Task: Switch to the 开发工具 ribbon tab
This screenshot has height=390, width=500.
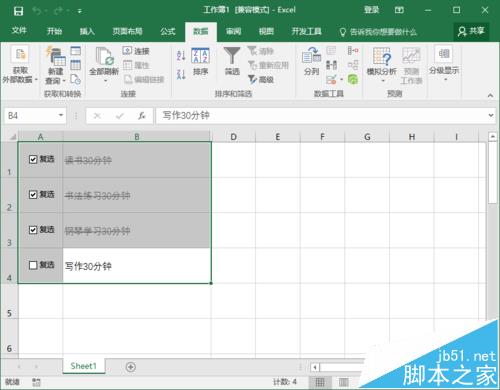Action: pos(307,31)
